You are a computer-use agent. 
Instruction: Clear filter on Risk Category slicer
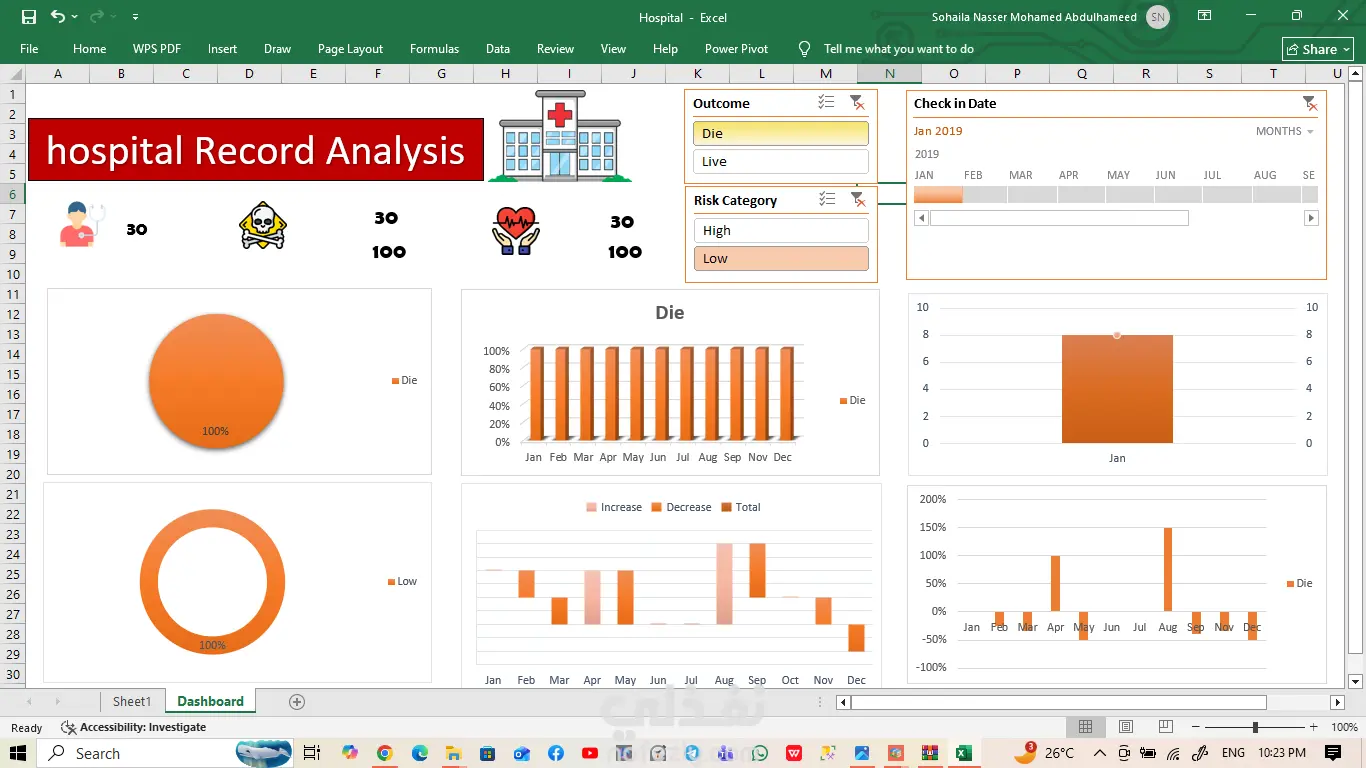(857, 200)
